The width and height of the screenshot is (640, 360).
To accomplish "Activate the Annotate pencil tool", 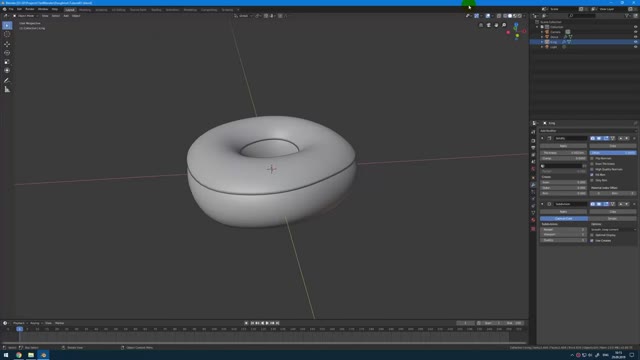I will tap(7, 80).
